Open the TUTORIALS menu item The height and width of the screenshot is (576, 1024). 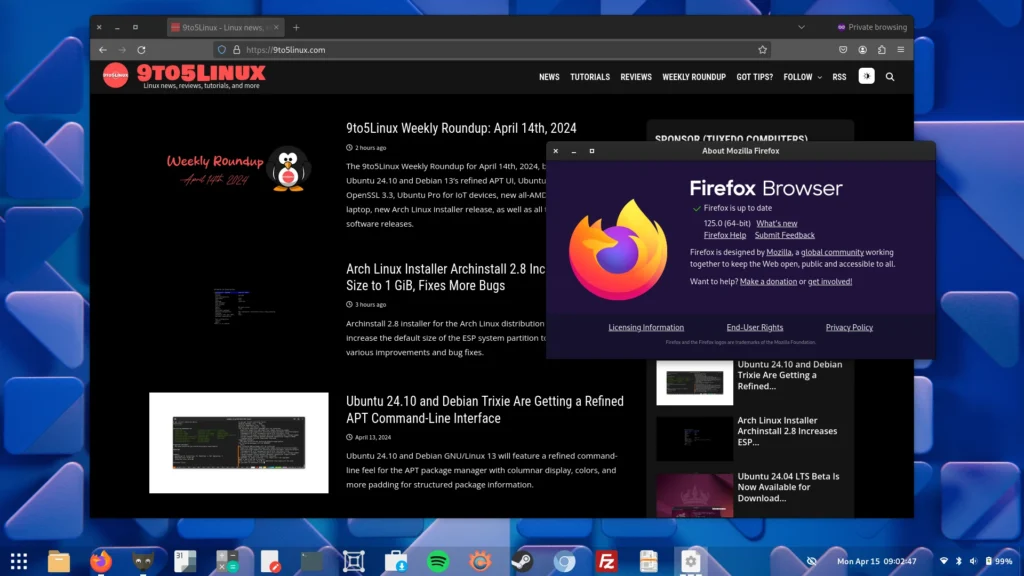(590, 77)
